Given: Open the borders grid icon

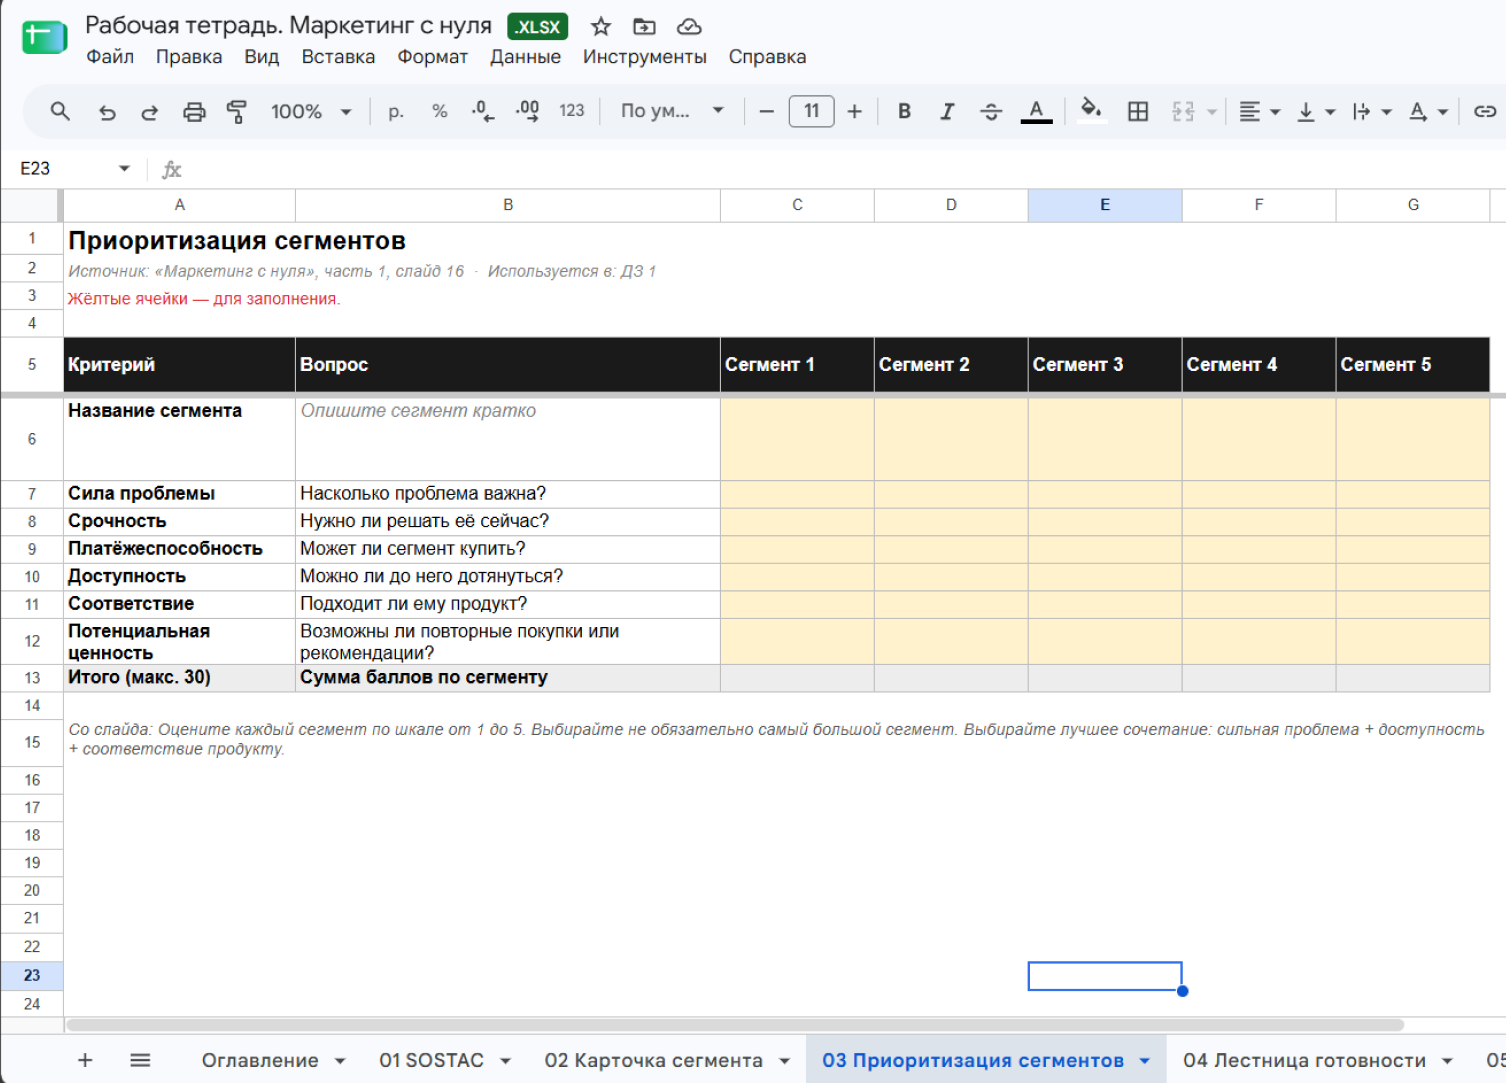Looking at the screenshot, I should [x=1138, y=111].
